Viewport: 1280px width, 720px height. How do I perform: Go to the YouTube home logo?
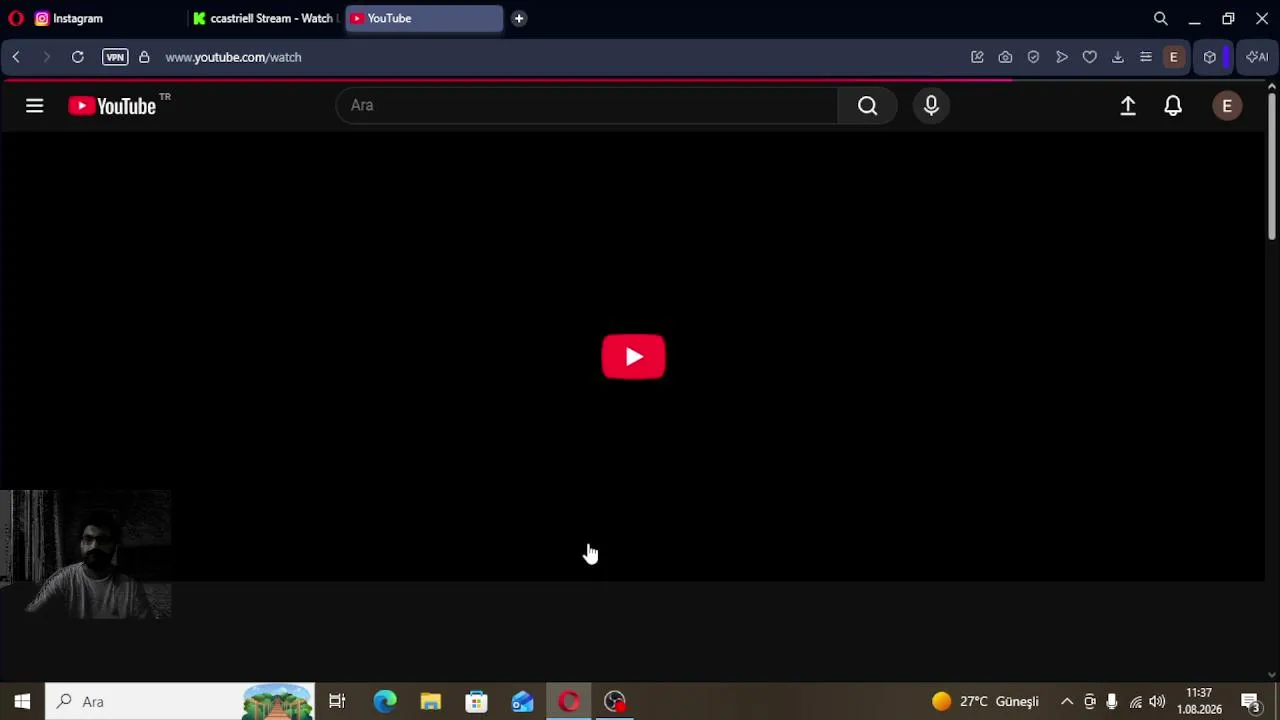pos(112,106)
